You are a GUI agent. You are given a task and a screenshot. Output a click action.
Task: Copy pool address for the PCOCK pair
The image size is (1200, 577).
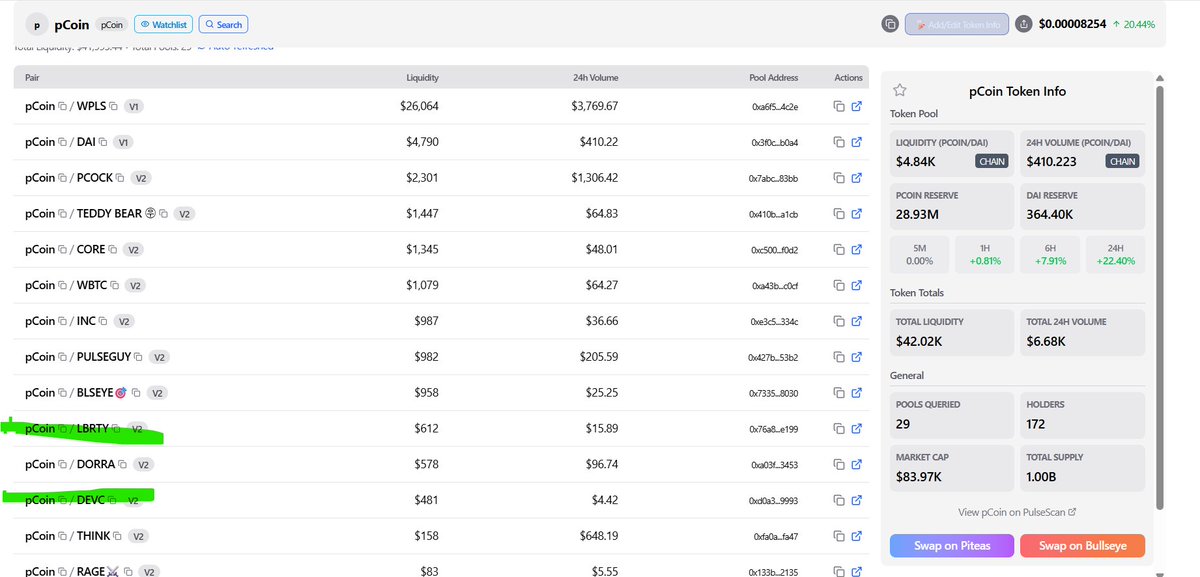coord(840,178)
